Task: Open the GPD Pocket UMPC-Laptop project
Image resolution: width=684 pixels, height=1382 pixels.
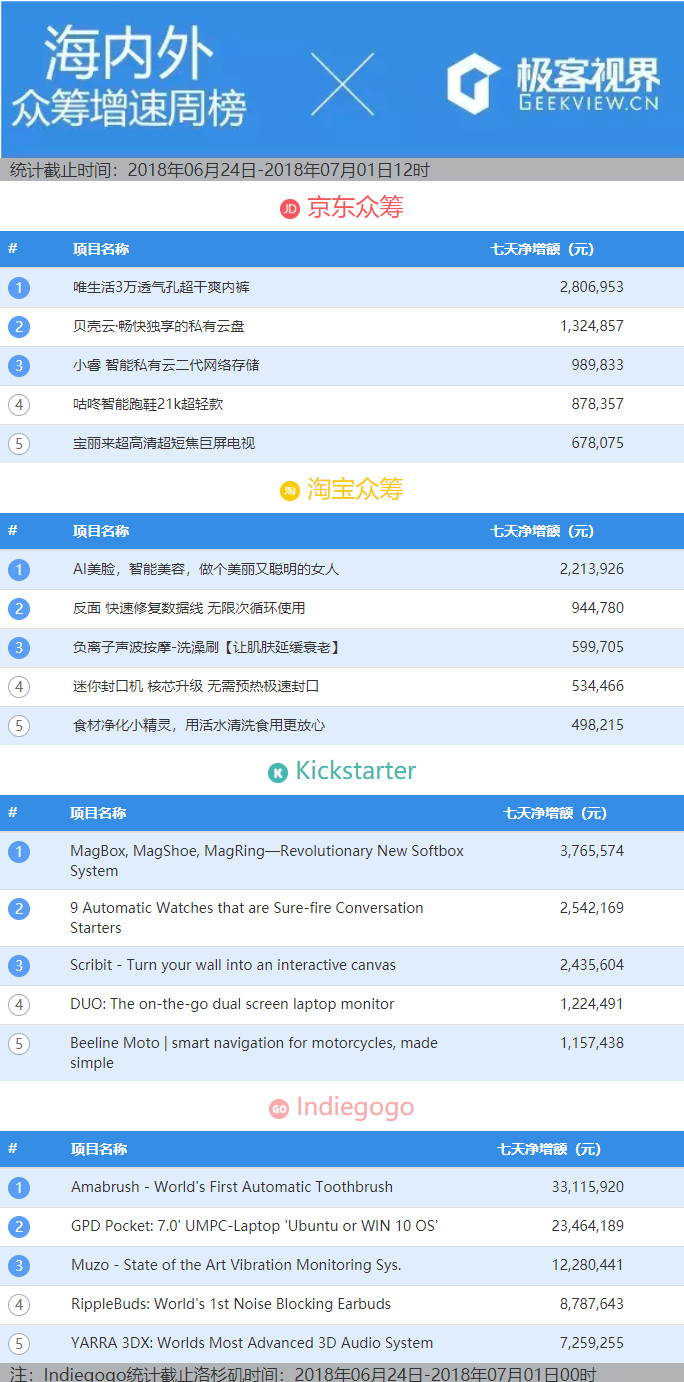Action: click(254, 1225)
